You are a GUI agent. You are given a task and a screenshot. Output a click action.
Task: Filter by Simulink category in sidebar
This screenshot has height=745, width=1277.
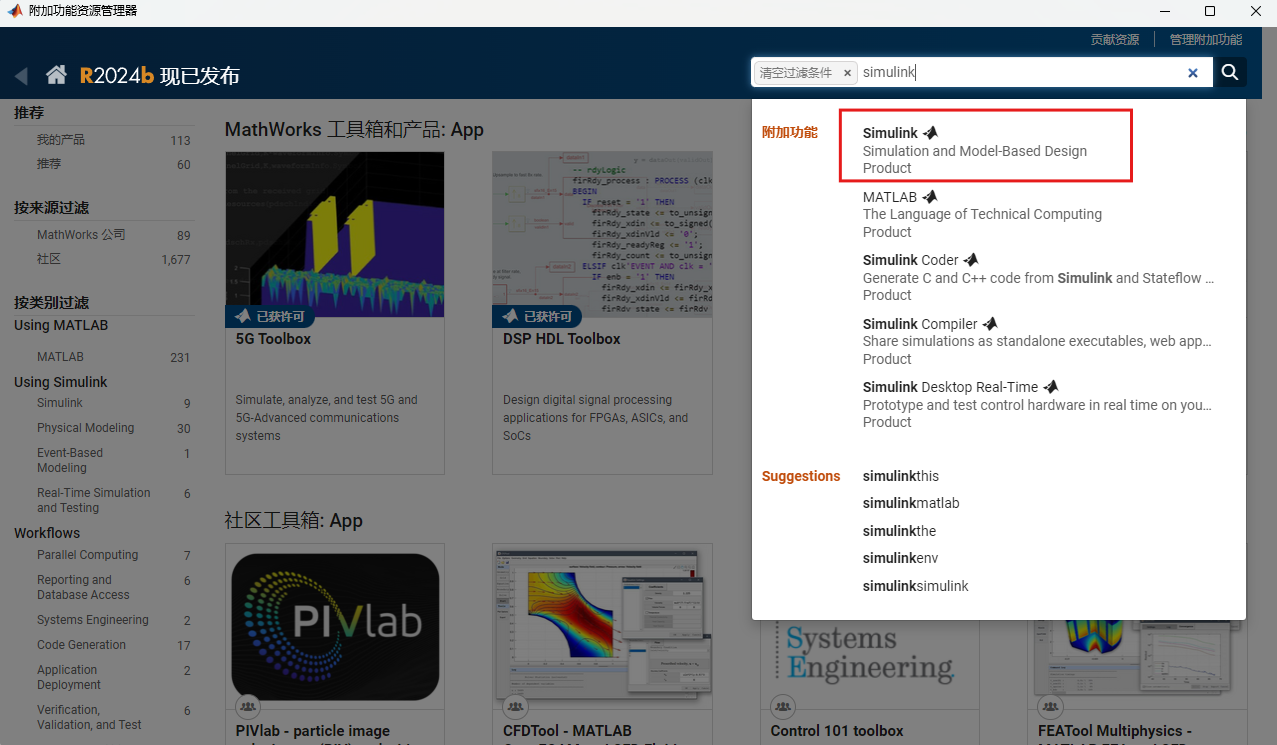60,403
